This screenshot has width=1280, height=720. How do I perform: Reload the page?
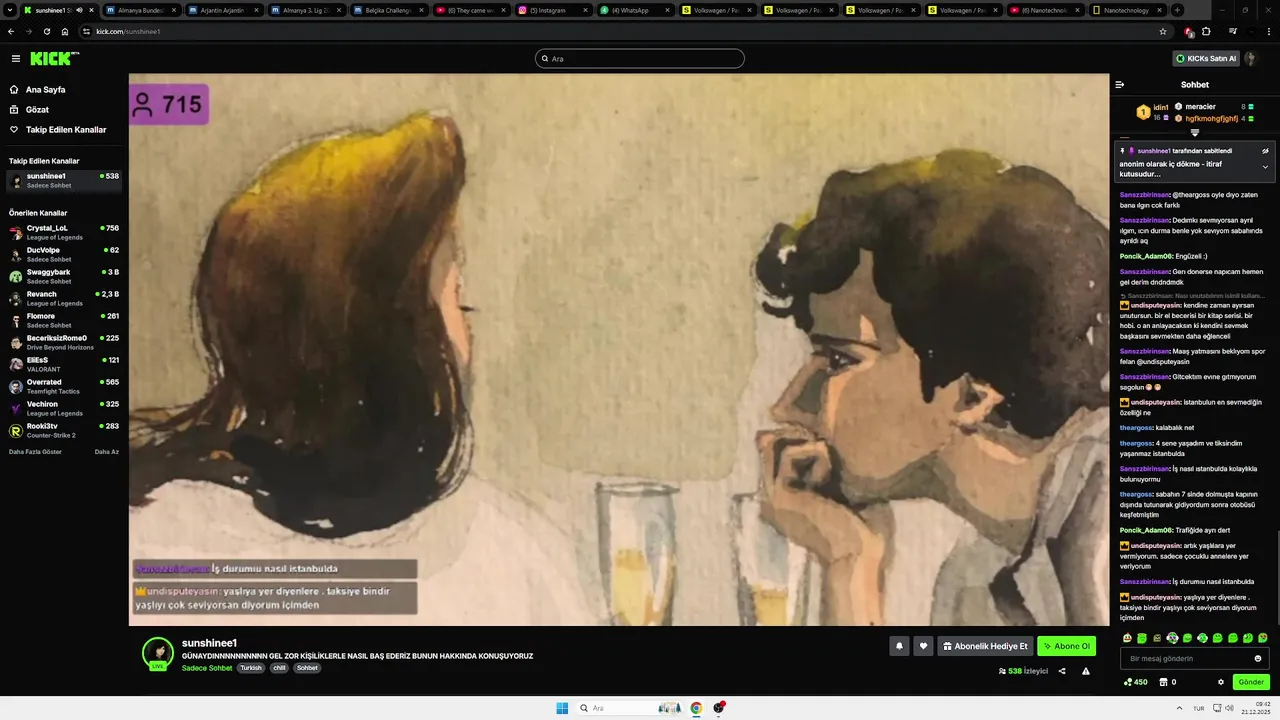(x=46, y=31)
